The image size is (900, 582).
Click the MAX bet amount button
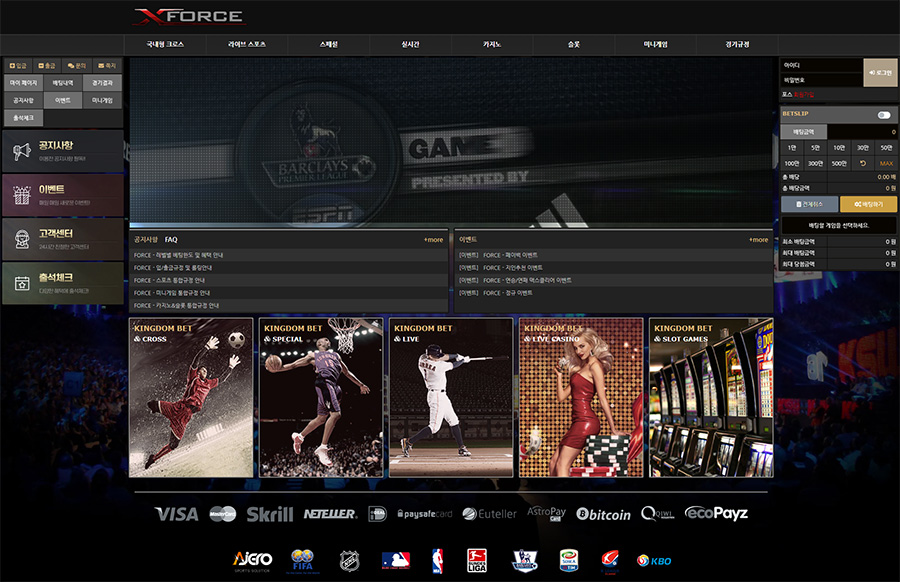point(886,164)
